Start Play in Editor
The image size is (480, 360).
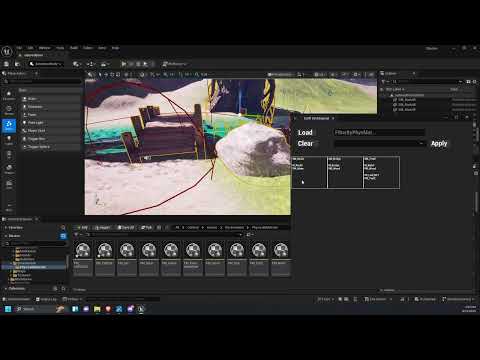124,64
